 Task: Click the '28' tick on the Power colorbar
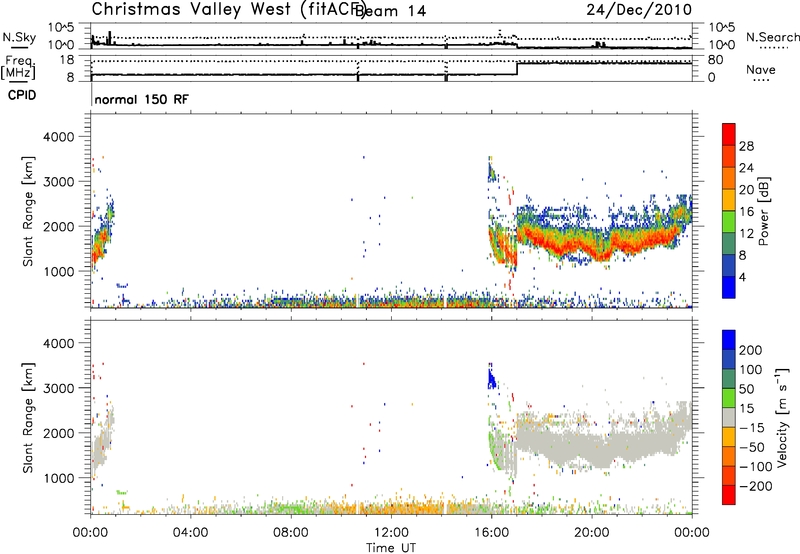tap(746, 146)
